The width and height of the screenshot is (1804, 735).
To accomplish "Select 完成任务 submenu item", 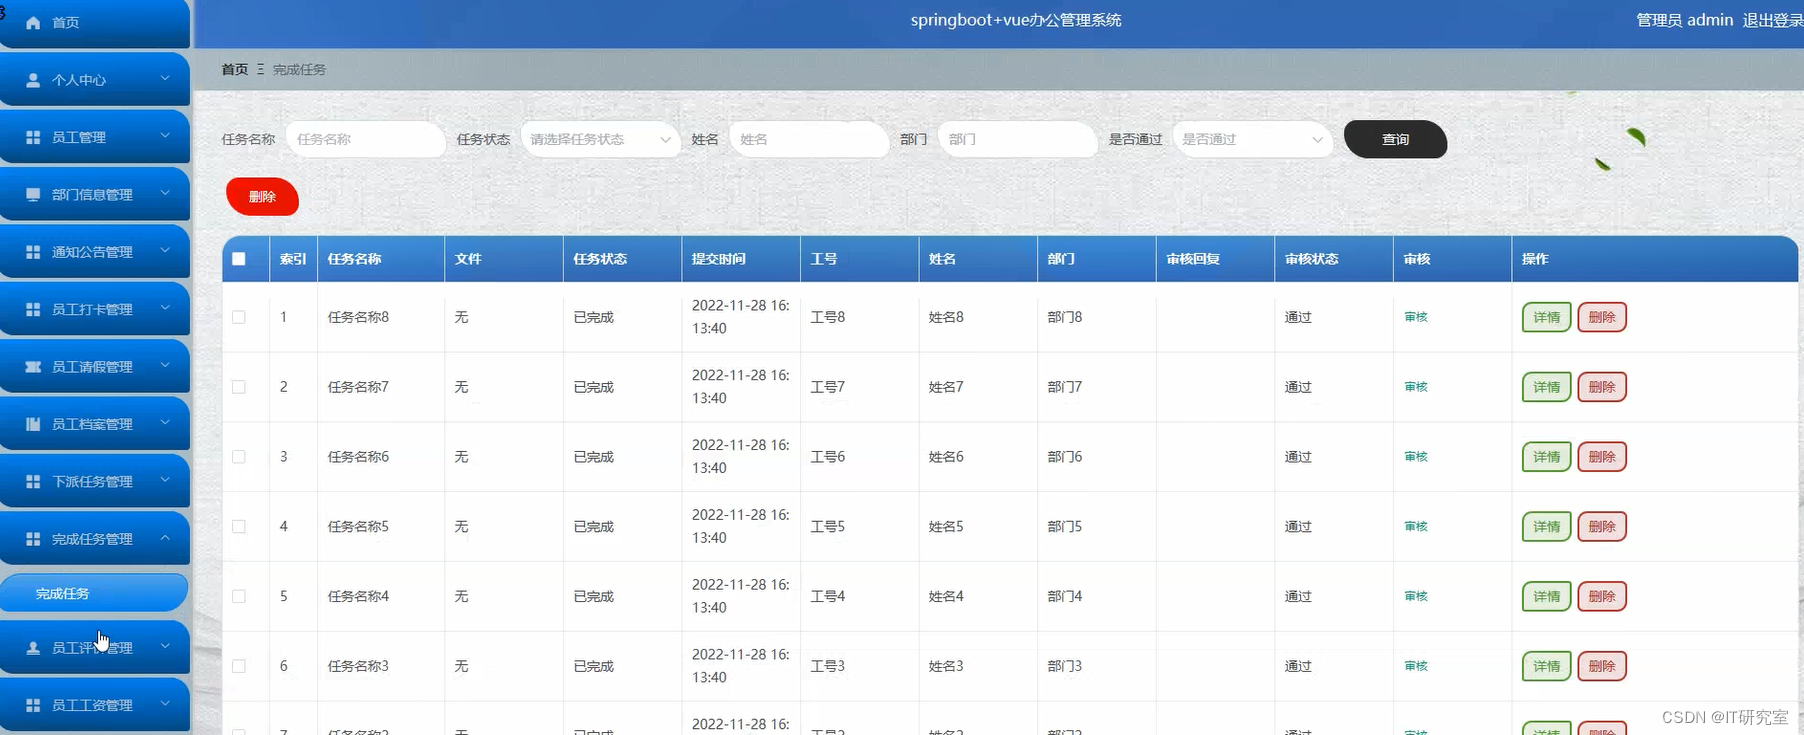I will tap(94, 593).
